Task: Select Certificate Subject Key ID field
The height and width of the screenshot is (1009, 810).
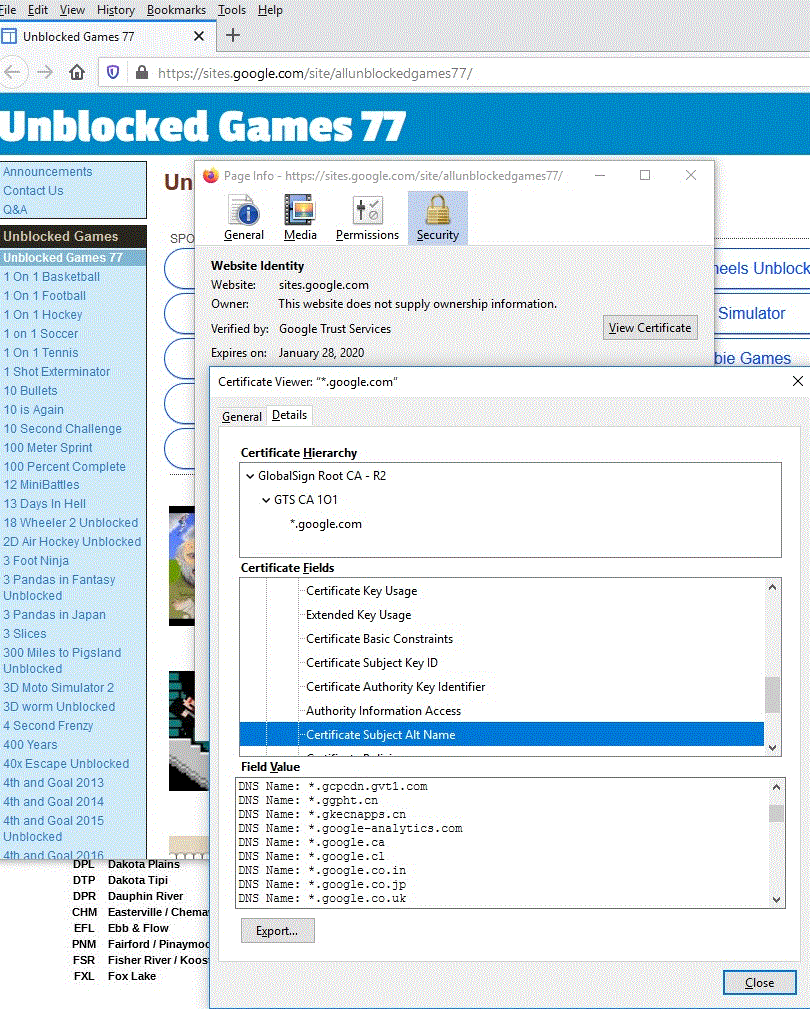Action: pos(372,663)
